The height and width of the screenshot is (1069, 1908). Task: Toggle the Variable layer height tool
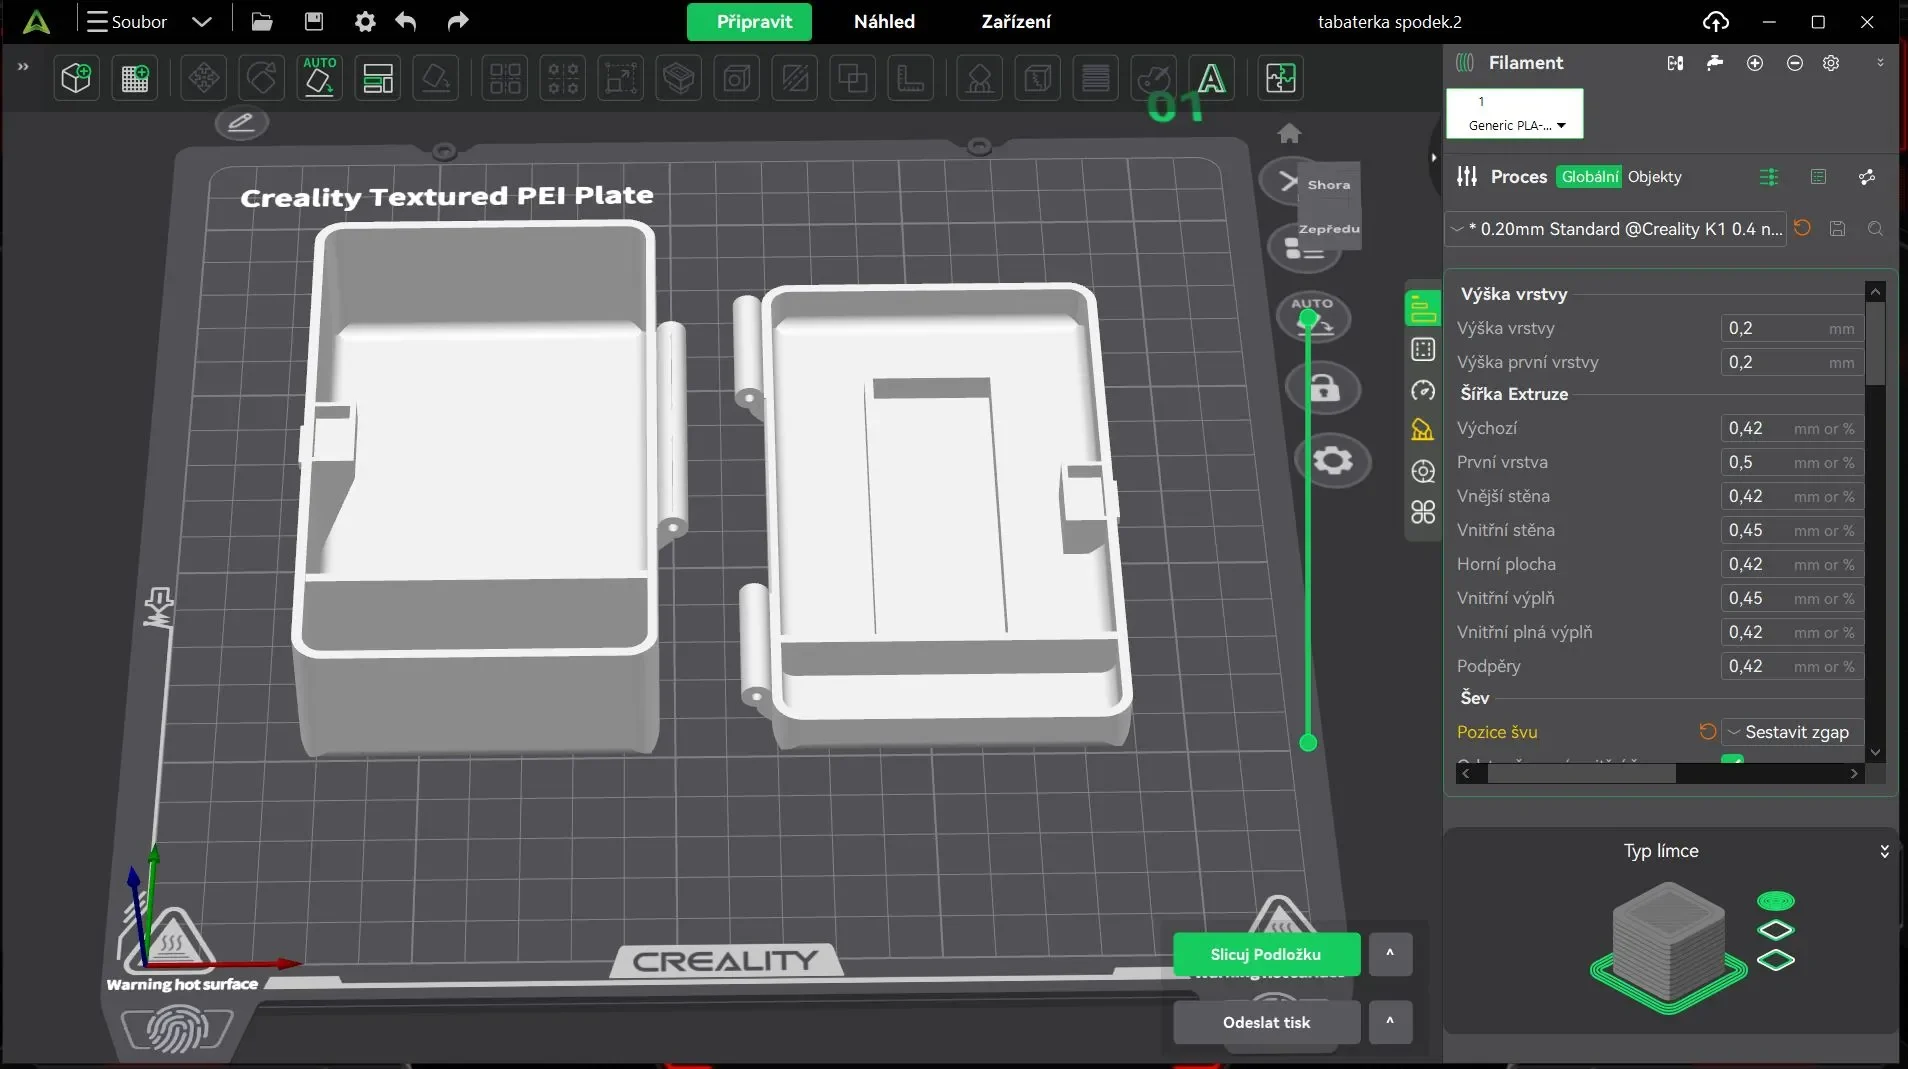tap(1096, 78)
